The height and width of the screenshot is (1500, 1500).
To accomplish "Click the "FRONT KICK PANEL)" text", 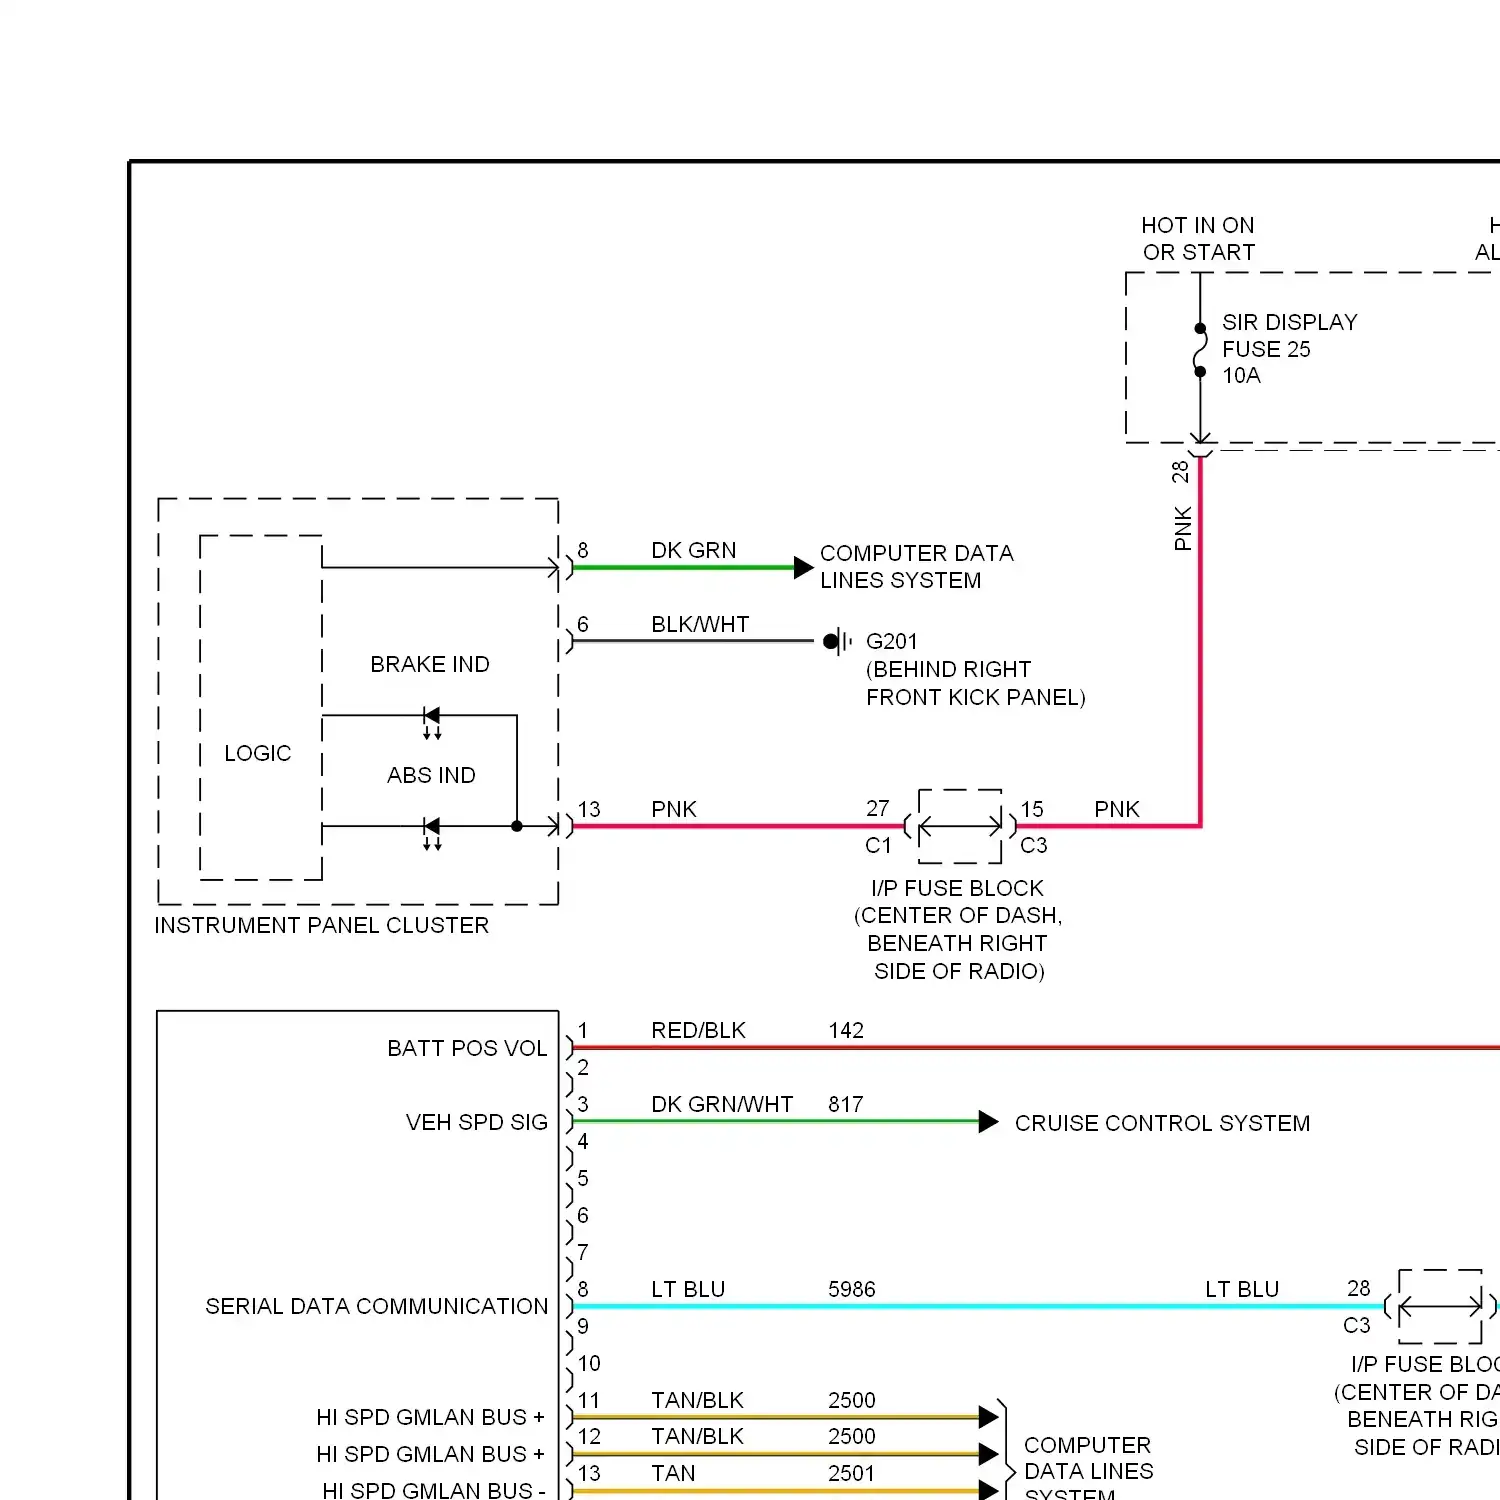I will coord(975,697).
